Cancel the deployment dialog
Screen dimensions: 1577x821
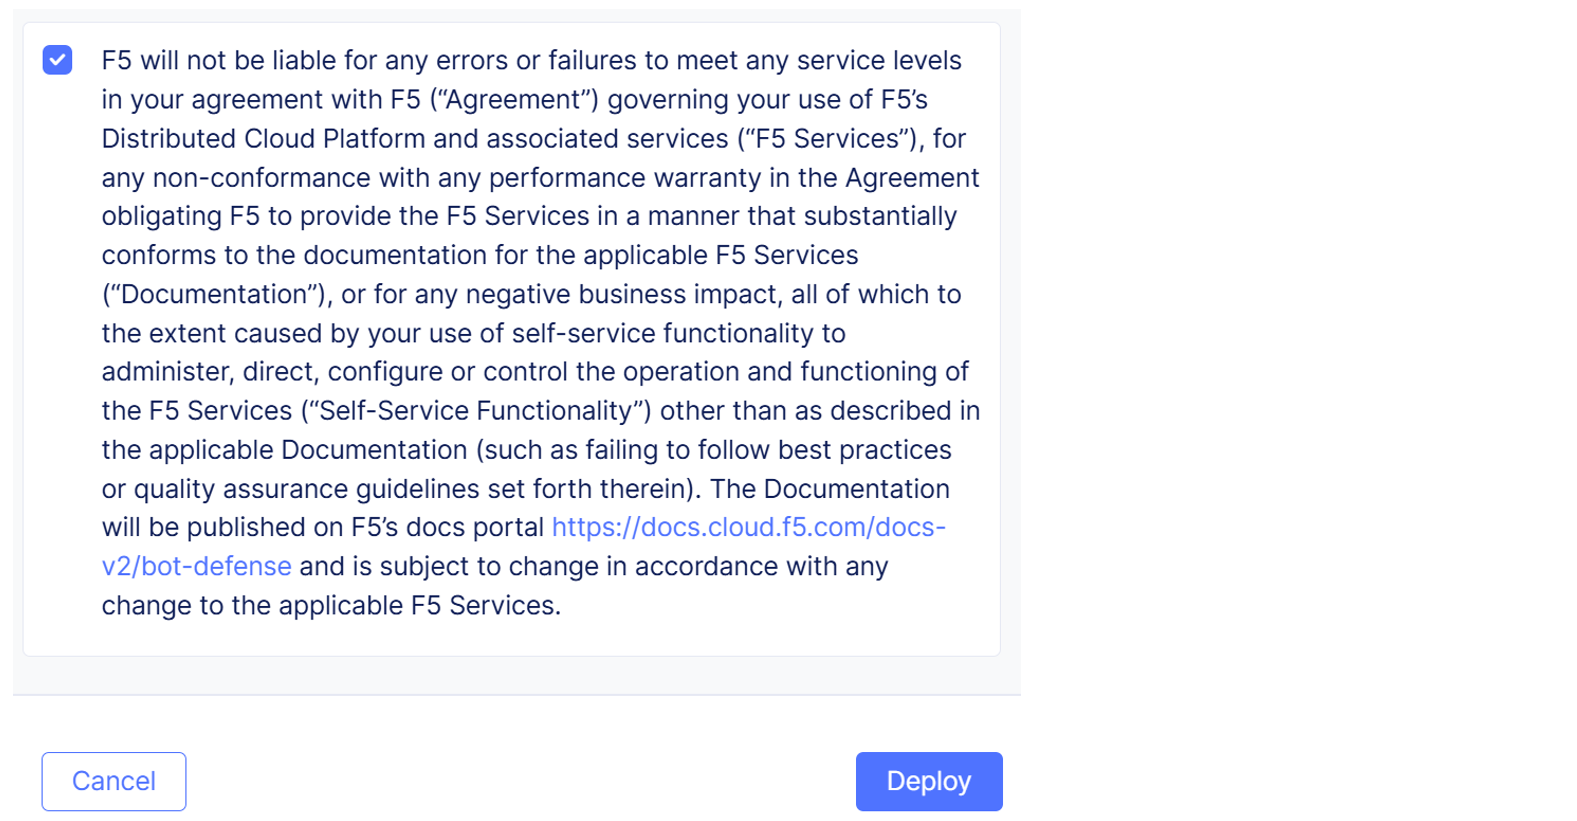click(x=114, y=781)
